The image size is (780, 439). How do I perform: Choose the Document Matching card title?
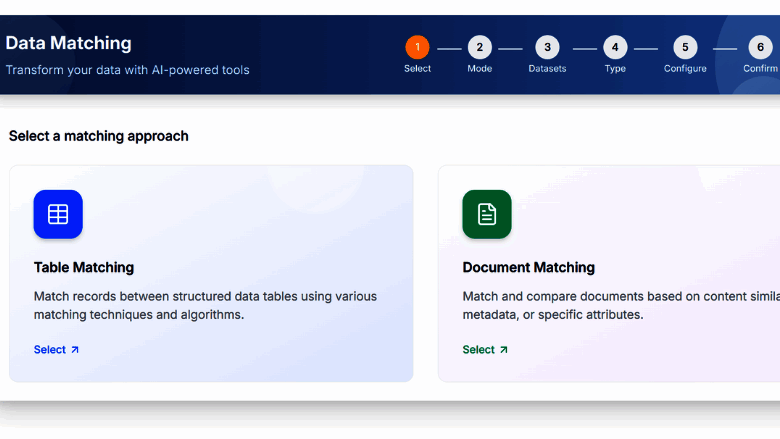click(528, 268)
